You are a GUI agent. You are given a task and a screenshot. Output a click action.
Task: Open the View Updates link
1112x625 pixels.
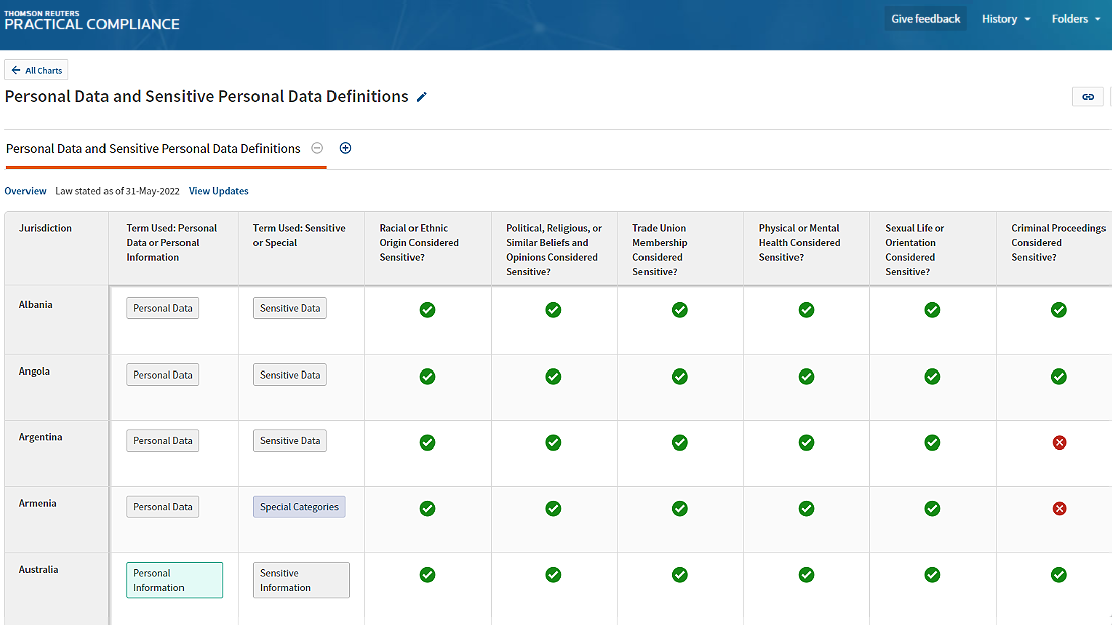click(218, 191)
